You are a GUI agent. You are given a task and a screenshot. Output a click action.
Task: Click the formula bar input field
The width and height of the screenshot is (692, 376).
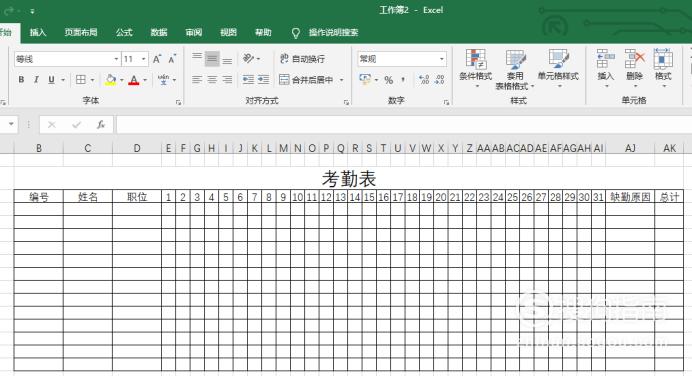[x=404, y=125]
